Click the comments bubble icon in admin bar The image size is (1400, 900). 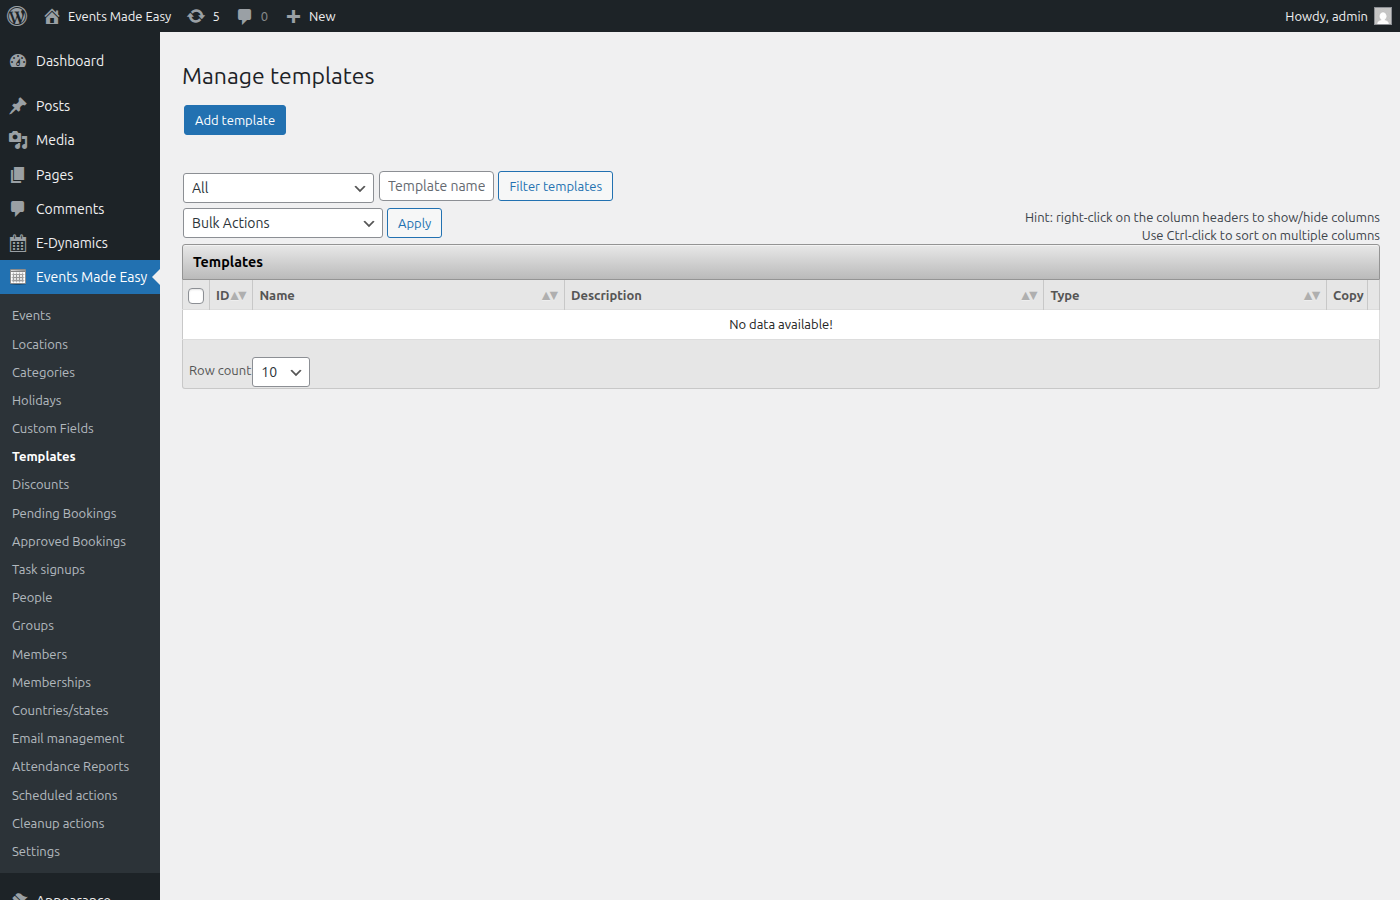[x=245, y=15]
